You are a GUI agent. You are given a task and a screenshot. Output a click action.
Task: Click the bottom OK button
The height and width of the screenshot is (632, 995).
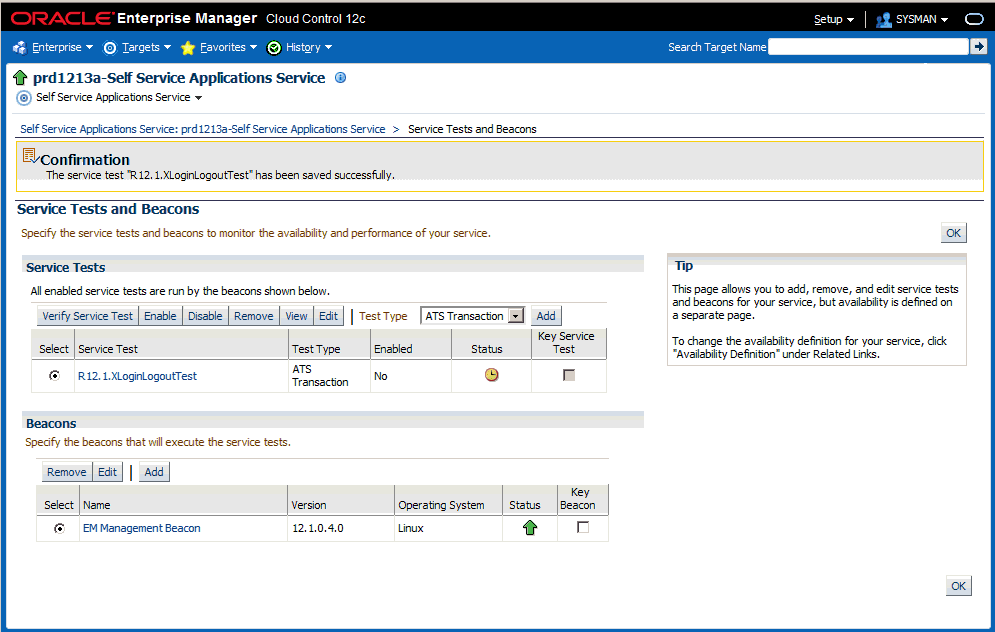[x=958, y=586]
